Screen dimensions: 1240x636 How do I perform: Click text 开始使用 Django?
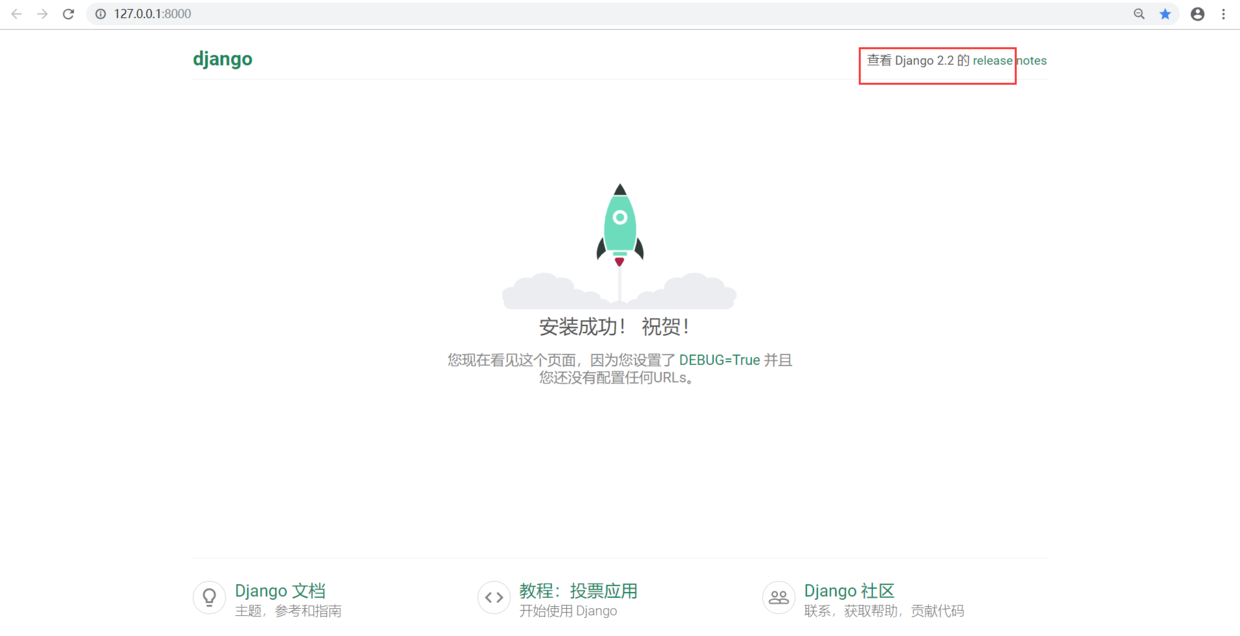coord(568,611)
